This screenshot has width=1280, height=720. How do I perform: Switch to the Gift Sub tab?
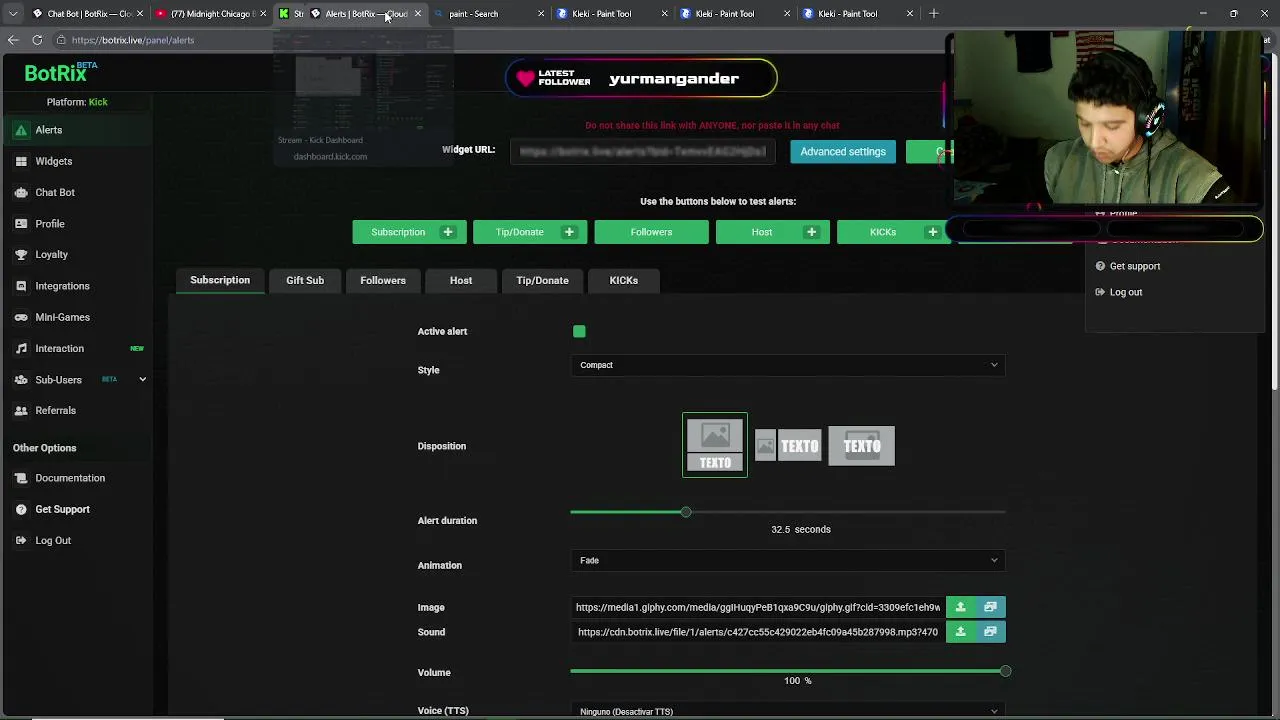pyautogui.click(x=305, y=281)
